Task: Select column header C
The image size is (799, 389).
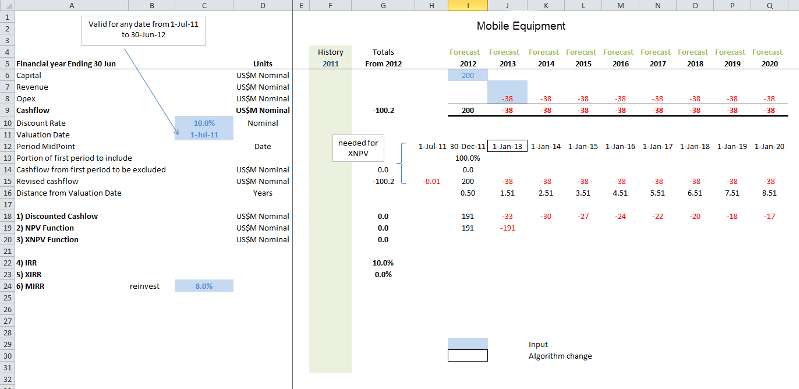Action: (x=204, y=6)
